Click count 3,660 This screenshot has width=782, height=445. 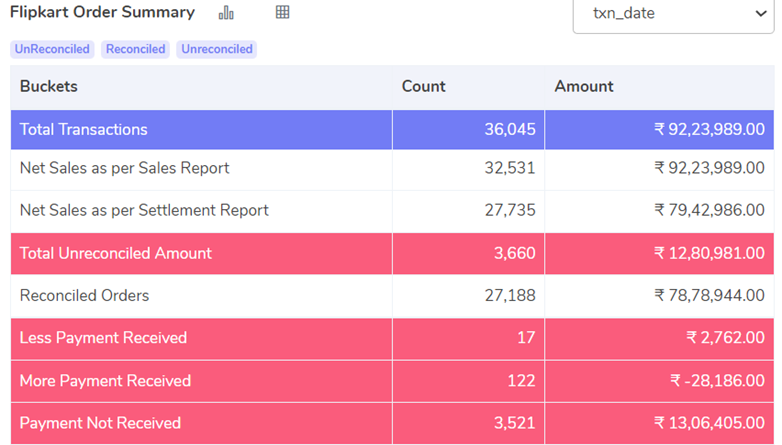pyautogui.click(x=515, y=253)
